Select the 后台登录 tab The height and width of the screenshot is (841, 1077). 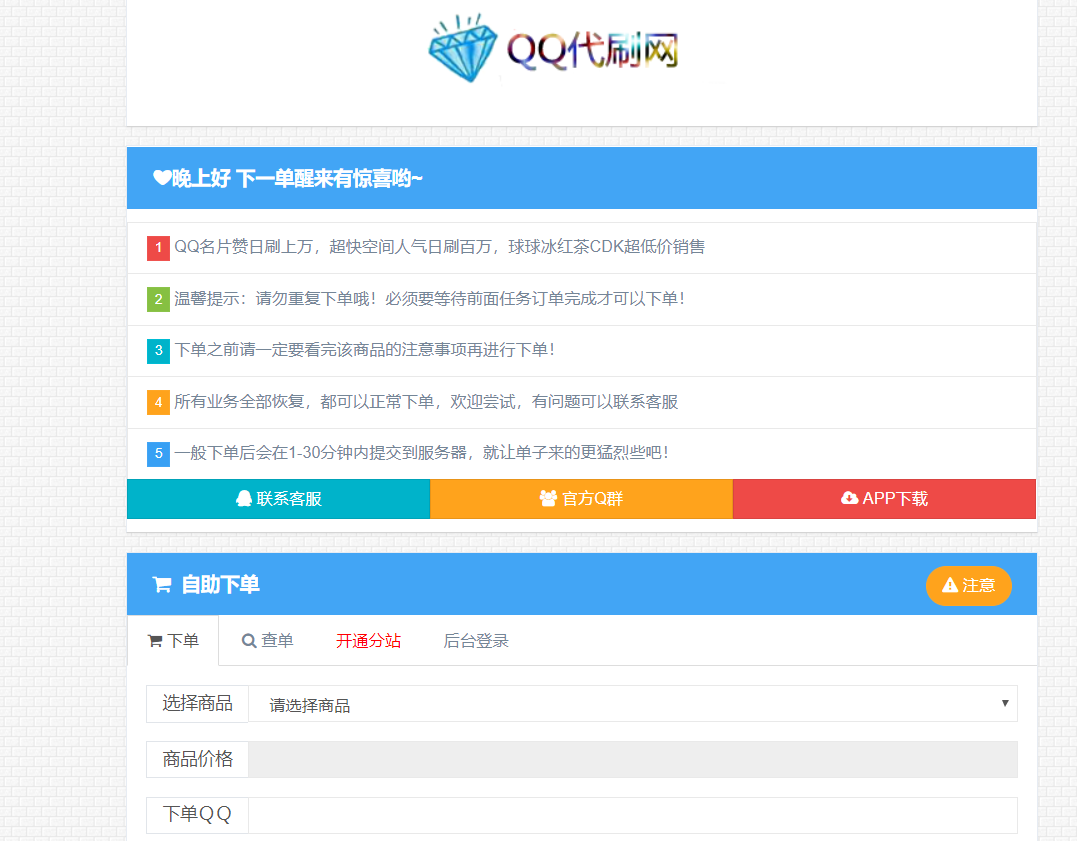point(475,640)
